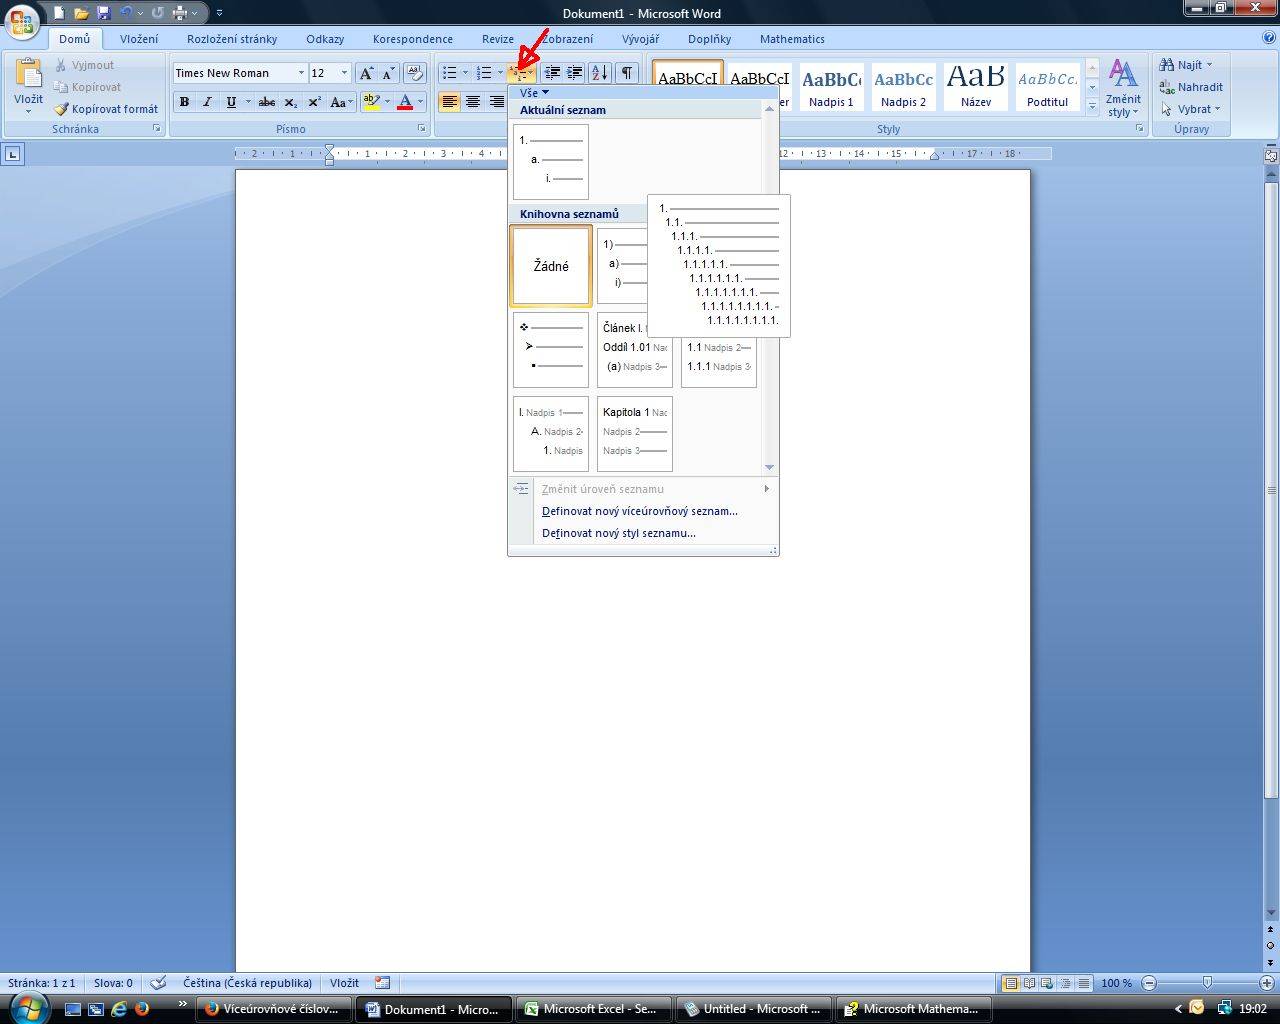This screenshot has width=1280, height=1024.
Task: Apply red font color
Action: pos(405,102)
